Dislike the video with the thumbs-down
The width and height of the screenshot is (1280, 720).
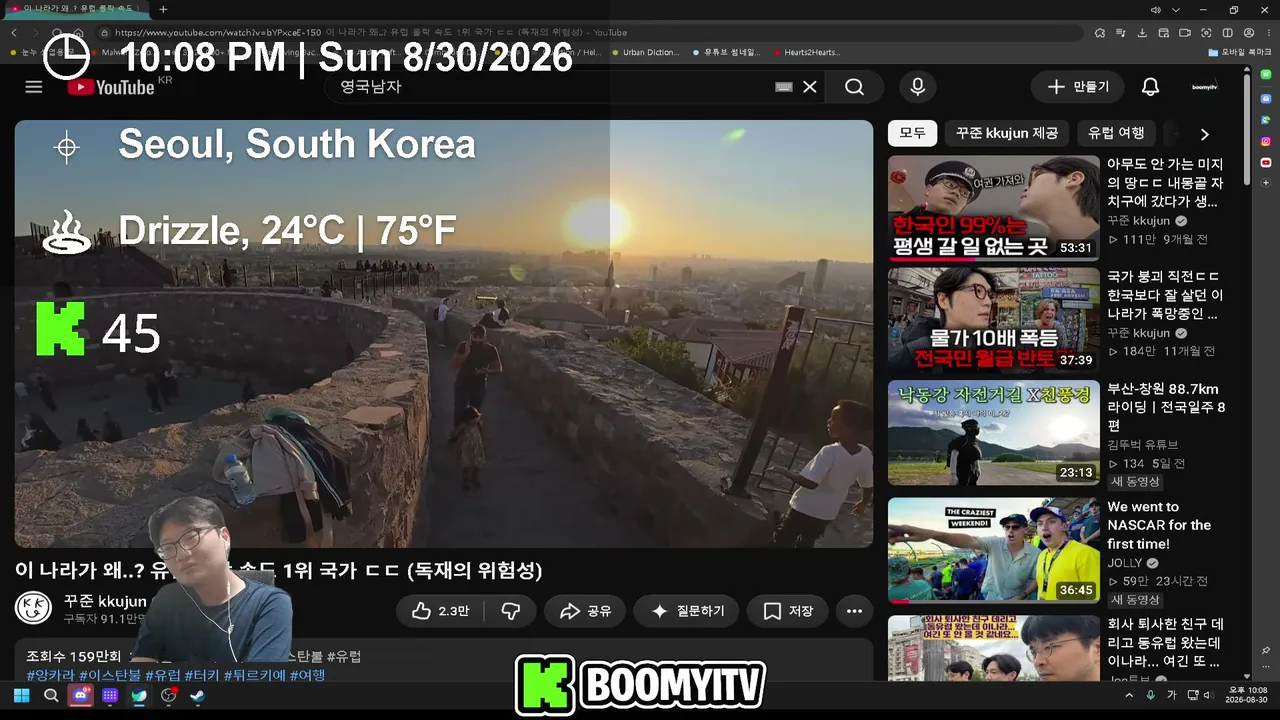point(511,611)
